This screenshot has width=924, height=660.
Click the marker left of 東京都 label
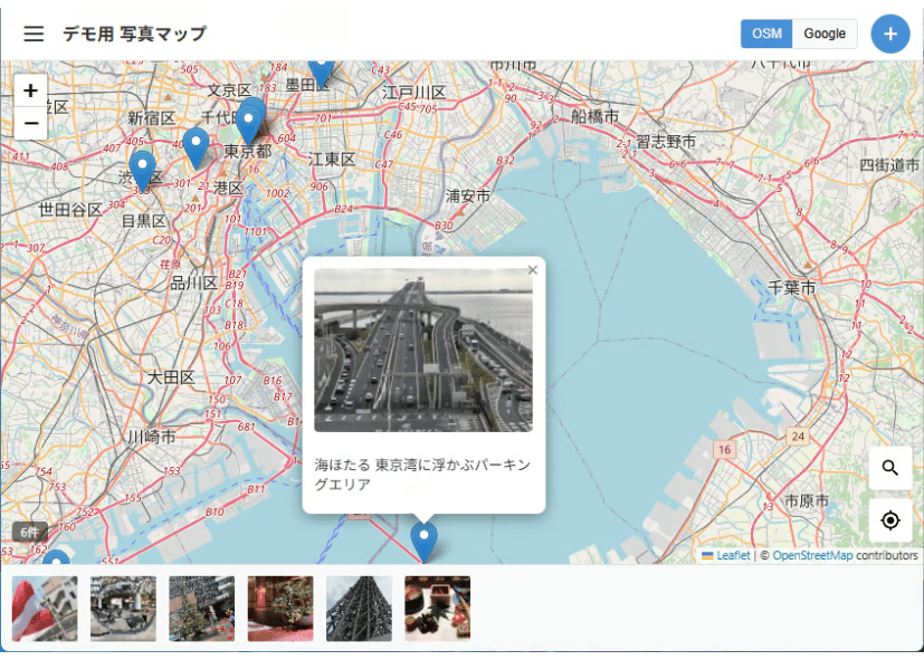[x=196, y=148]
